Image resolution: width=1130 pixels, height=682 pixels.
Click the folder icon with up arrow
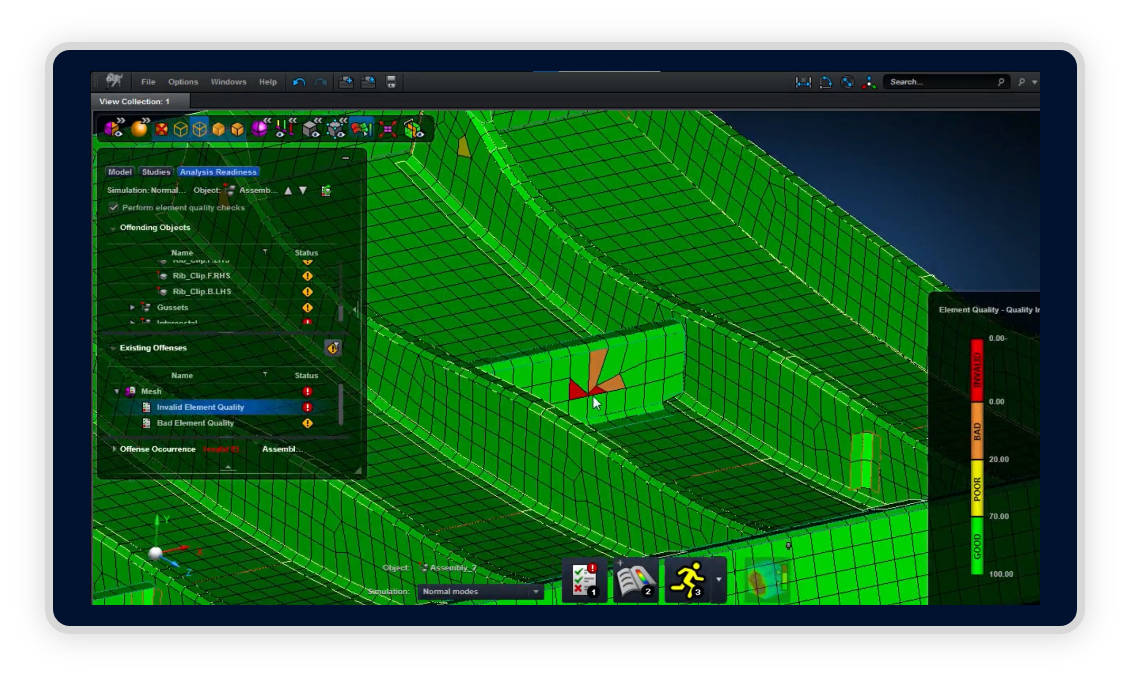(x=368, y=82)
